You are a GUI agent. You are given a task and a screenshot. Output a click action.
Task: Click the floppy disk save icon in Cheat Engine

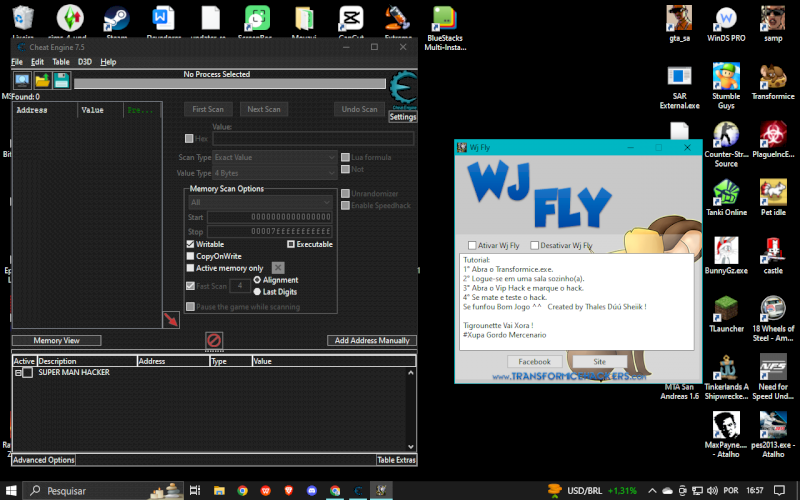61,81
